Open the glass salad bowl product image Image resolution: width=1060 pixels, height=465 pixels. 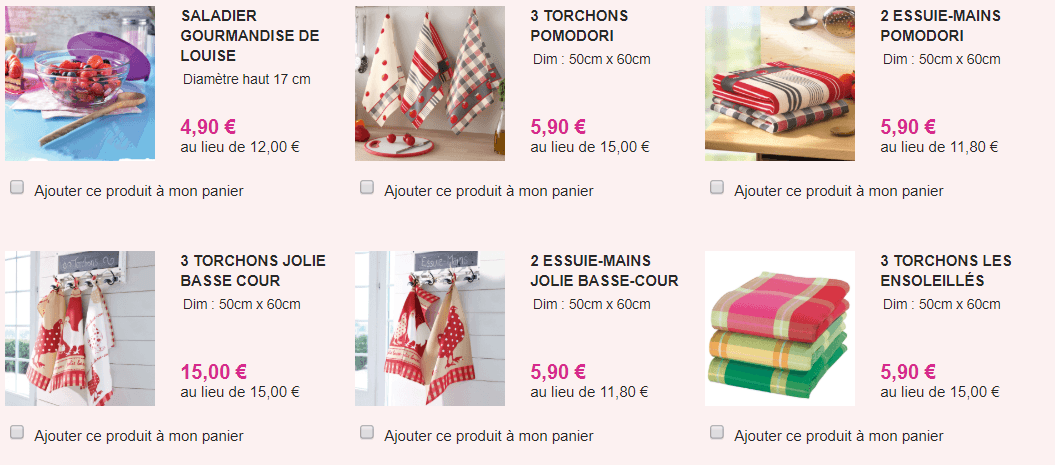(x=80, y=83)
